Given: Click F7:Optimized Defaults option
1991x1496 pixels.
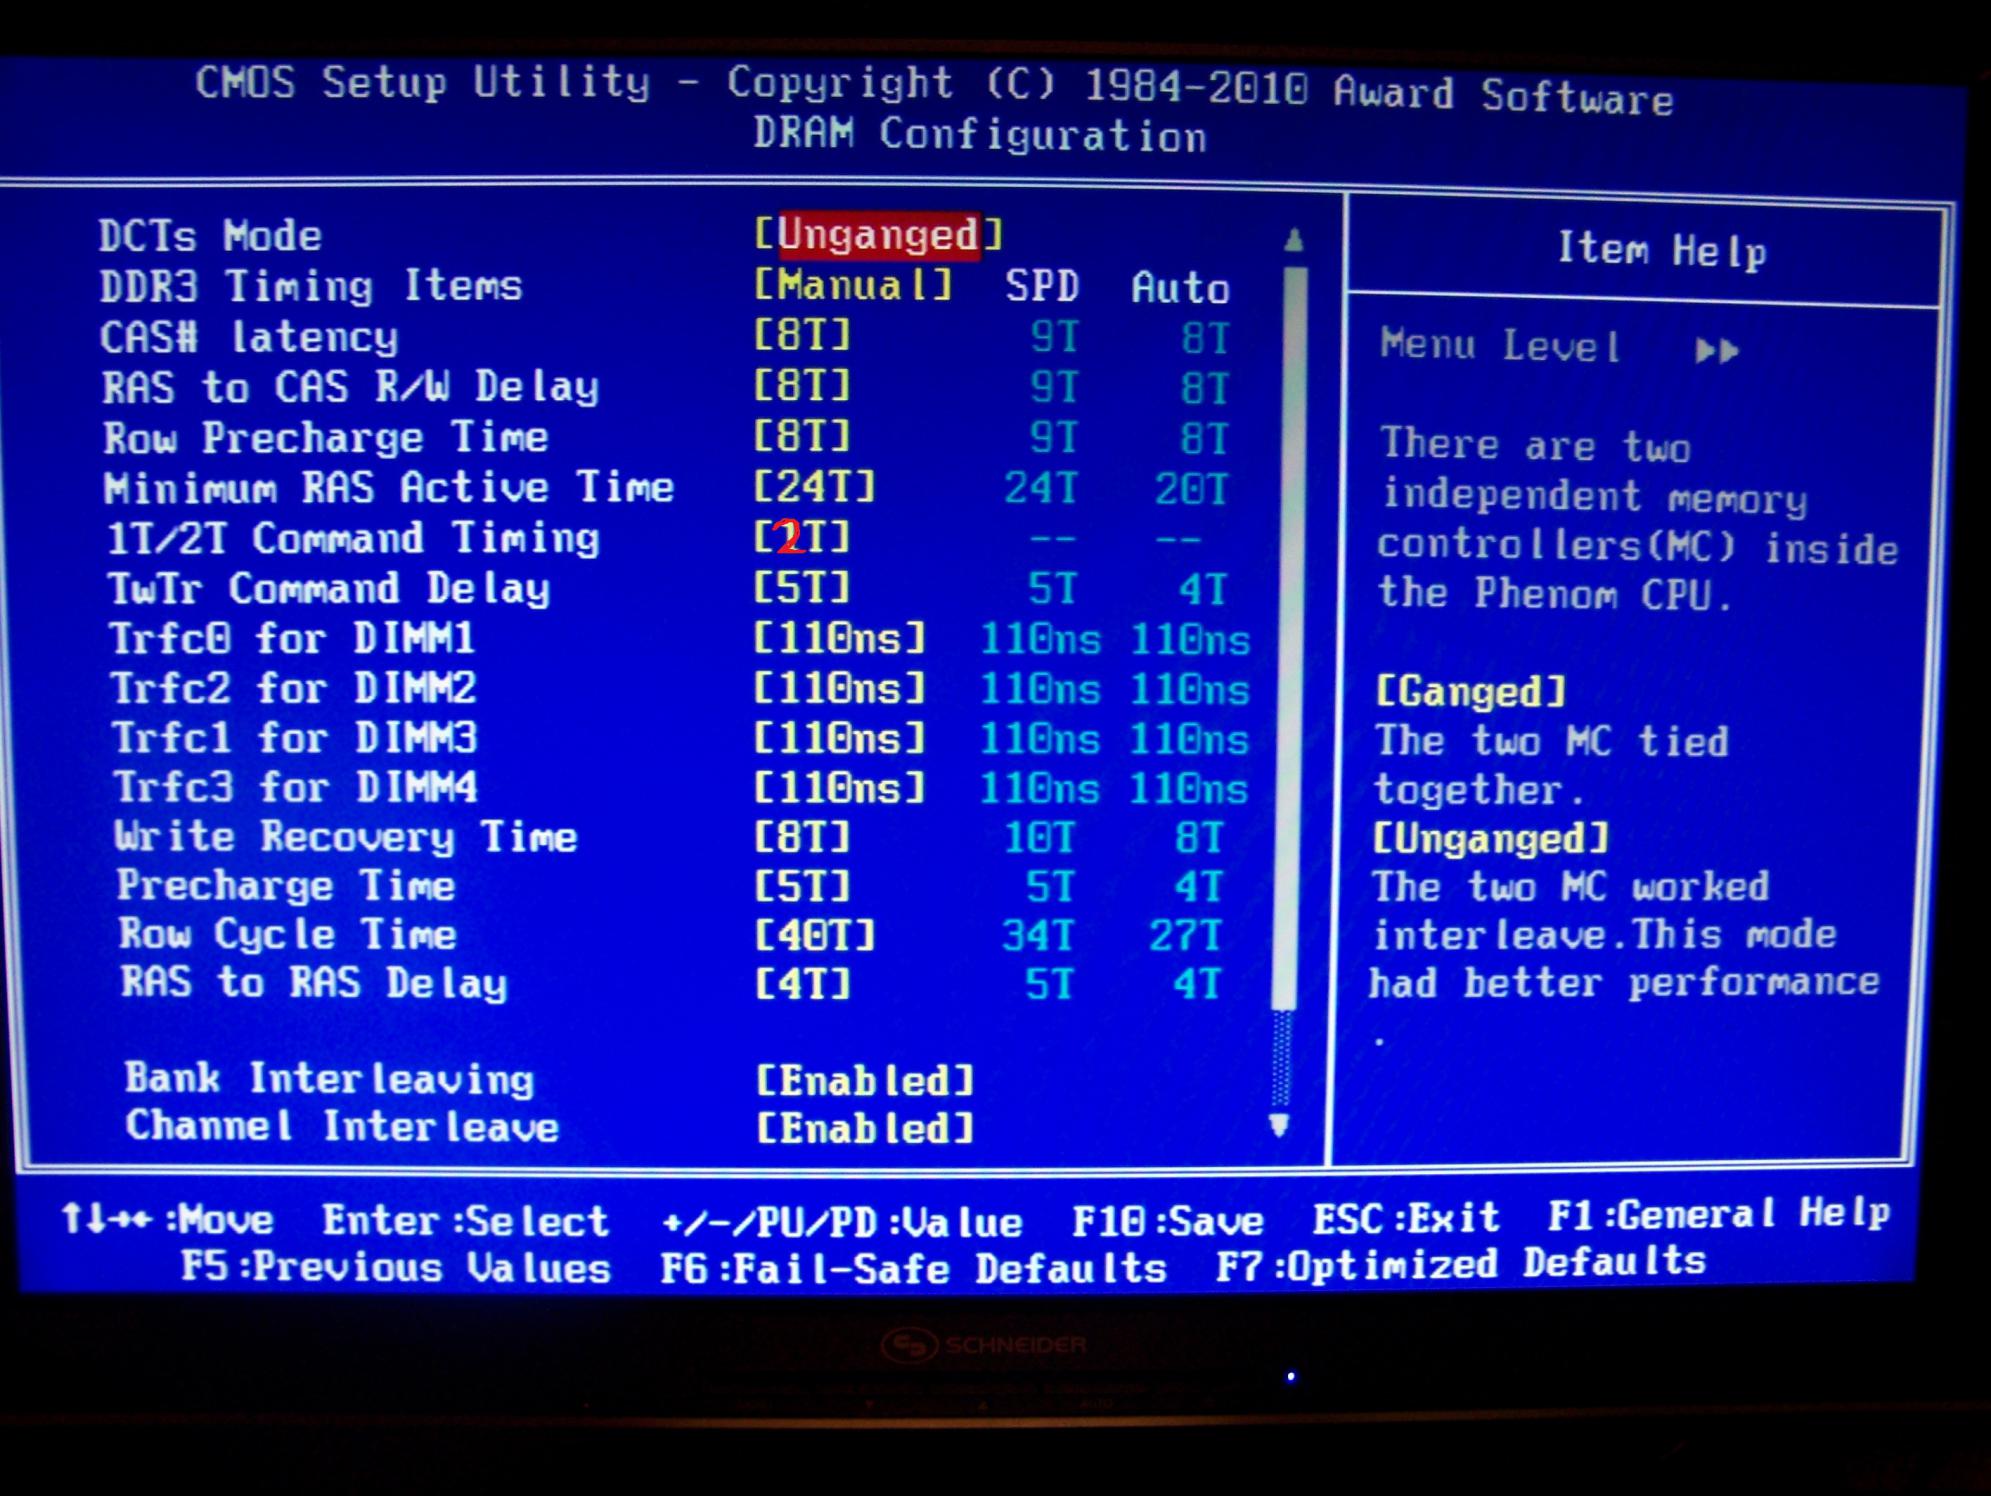Looking at the screenshot, I should click(1460, 1265).
